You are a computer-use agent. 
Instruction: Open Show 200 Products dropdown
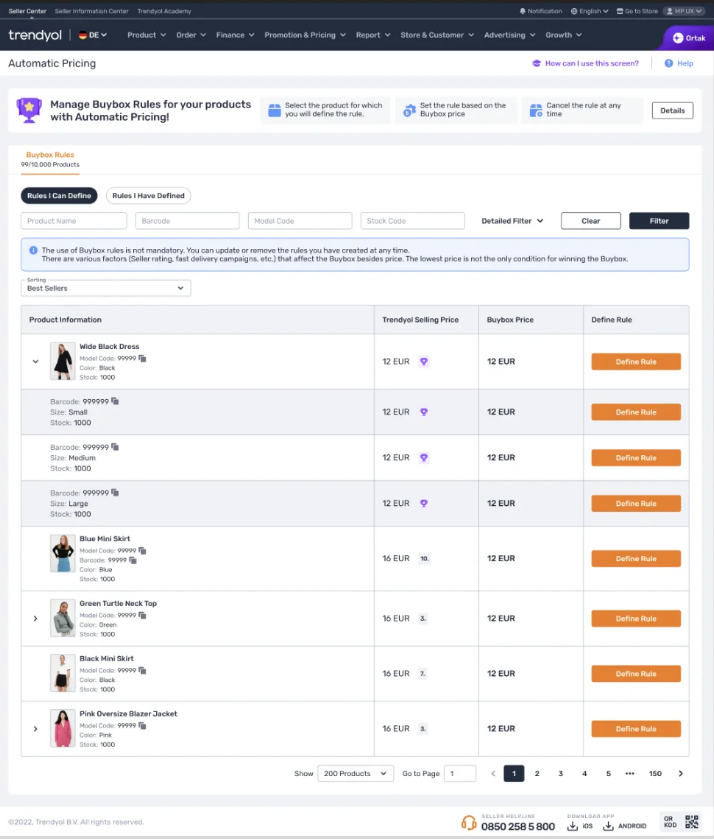click(x=355, y=774)
